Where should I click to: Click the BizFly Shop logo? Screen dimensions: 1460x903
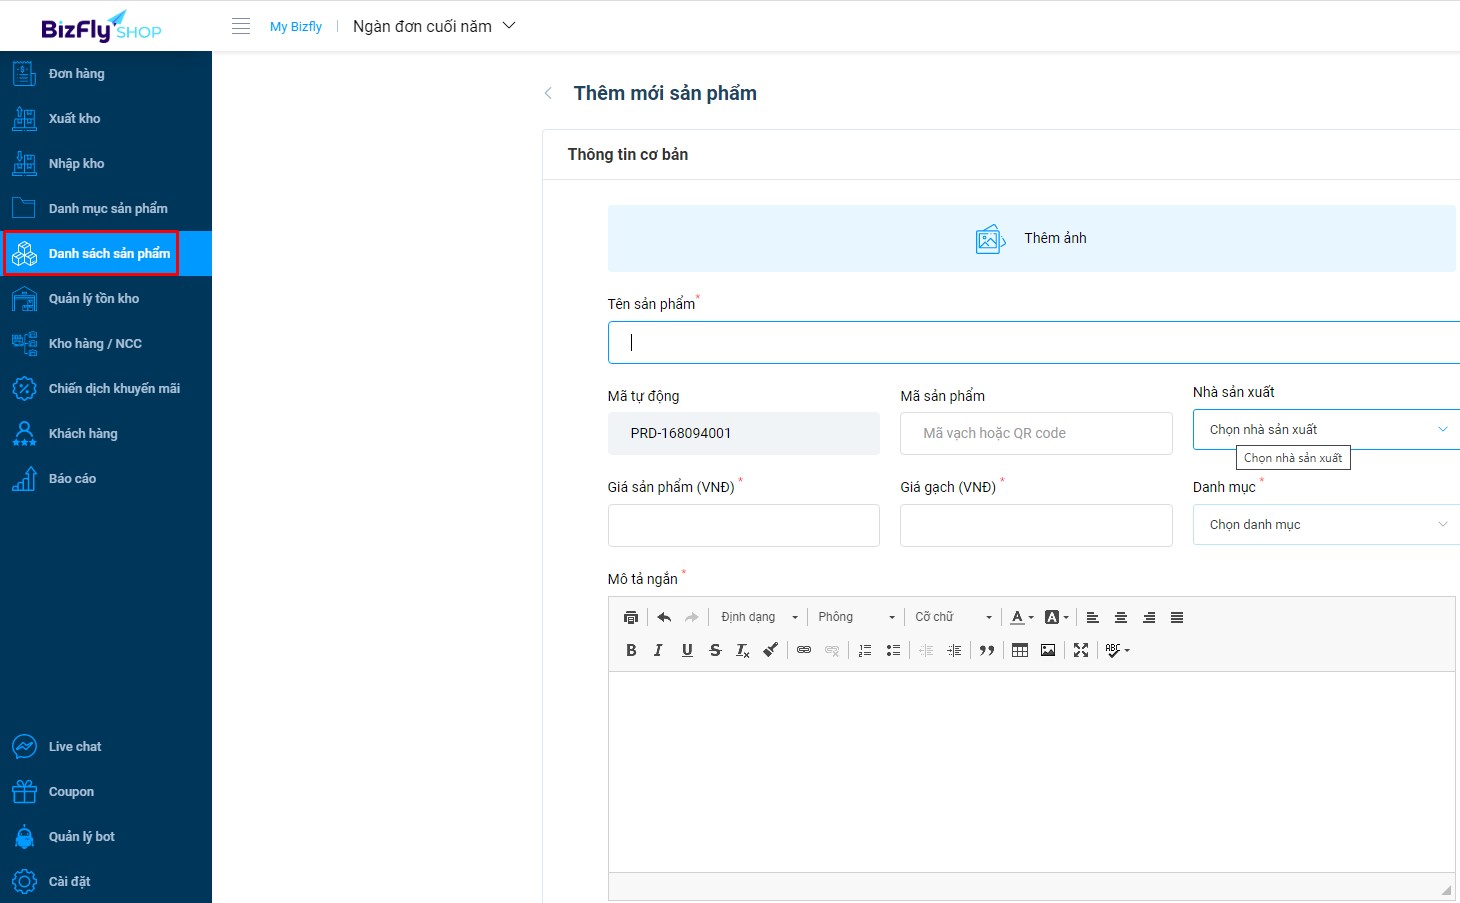pos(101,26)
